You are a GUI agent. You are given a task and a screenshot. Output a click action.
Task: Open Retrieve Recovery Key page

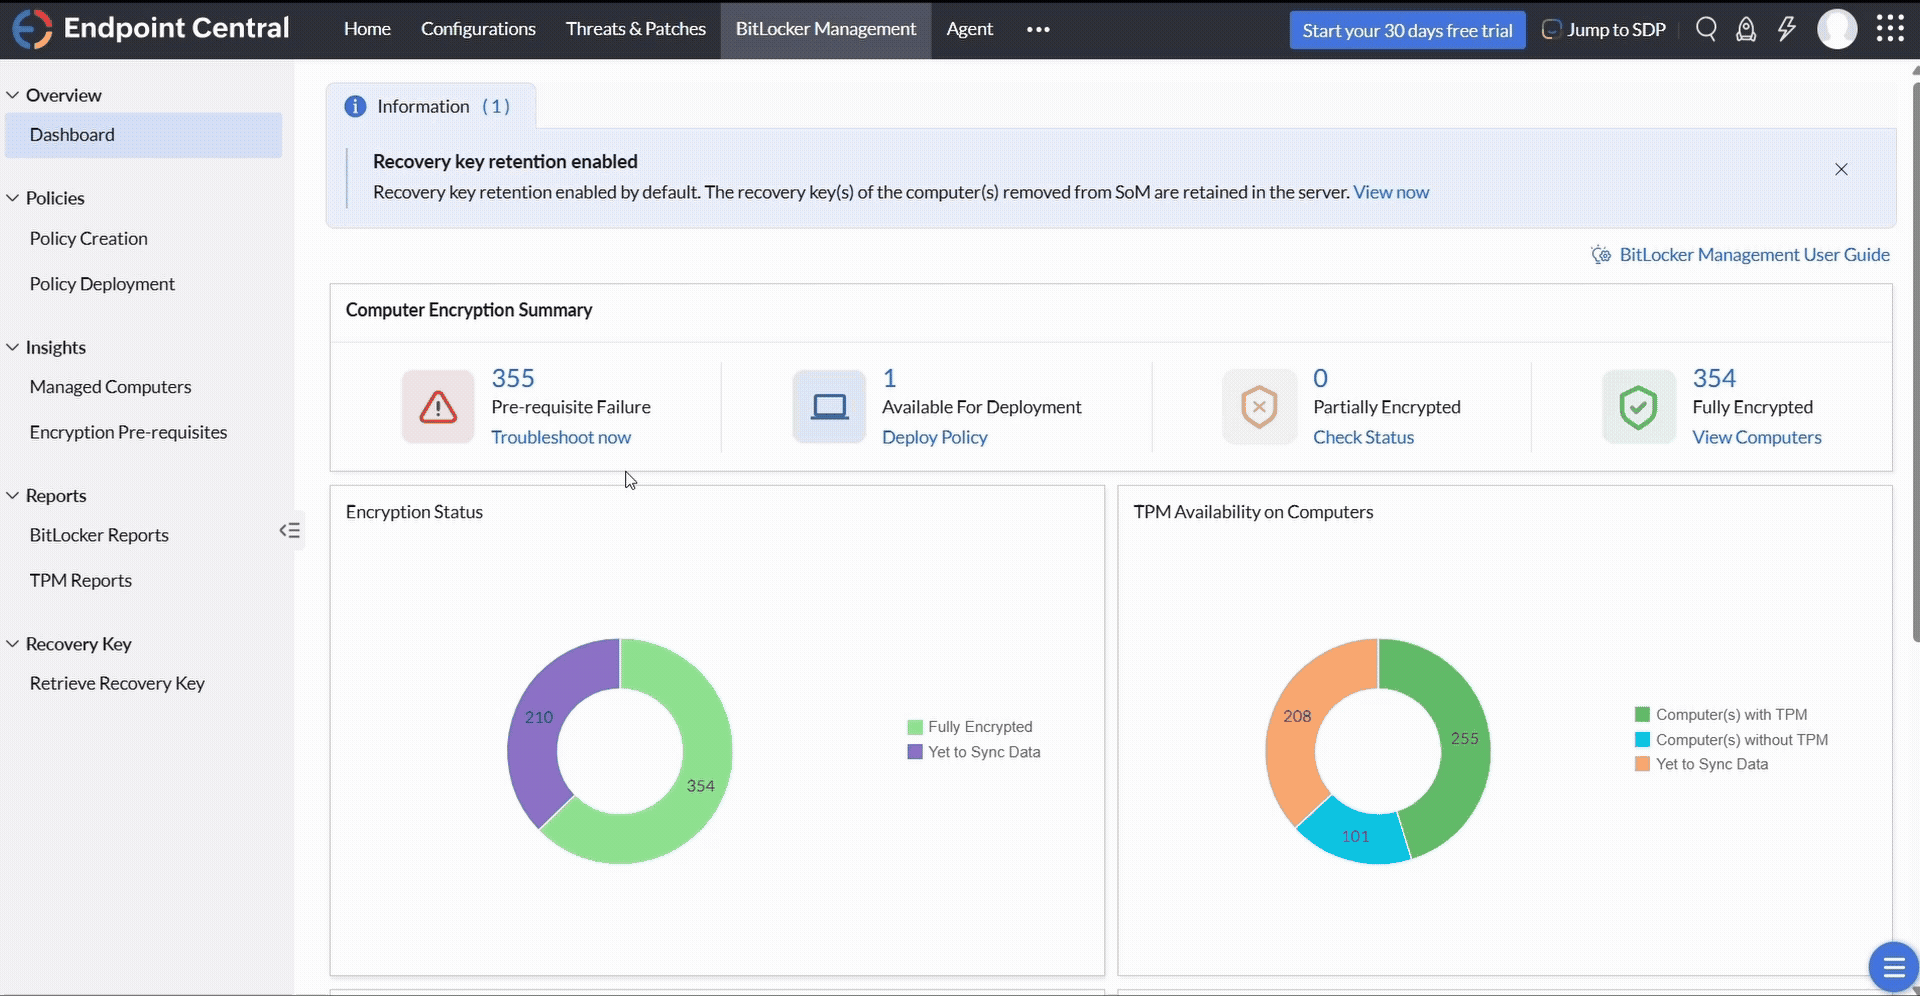pos(117,683)
